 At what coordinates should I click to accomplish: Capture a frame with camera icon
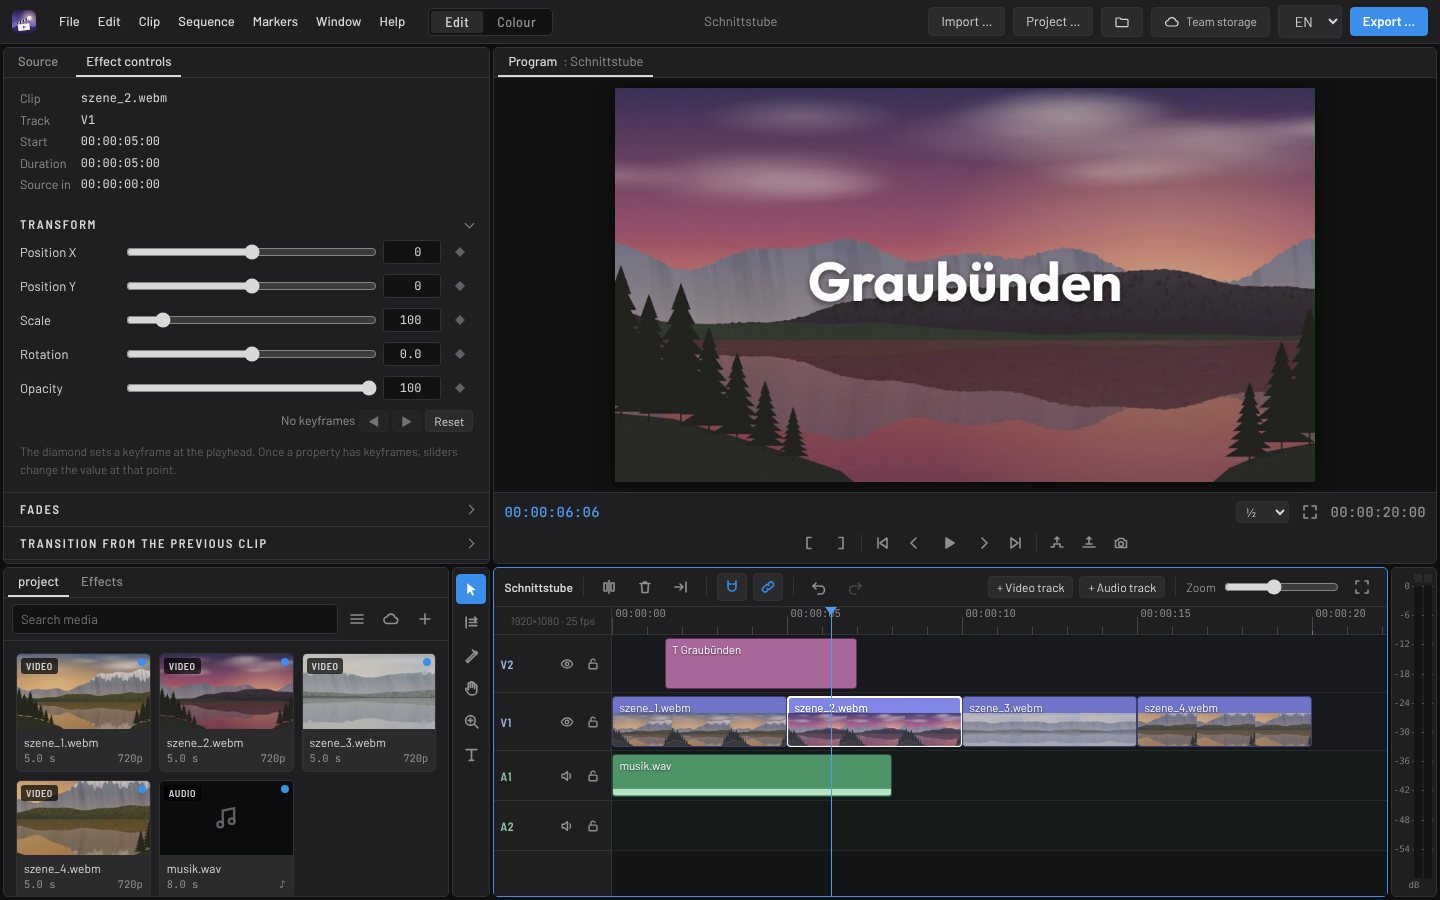click(x=1121, y=543)
